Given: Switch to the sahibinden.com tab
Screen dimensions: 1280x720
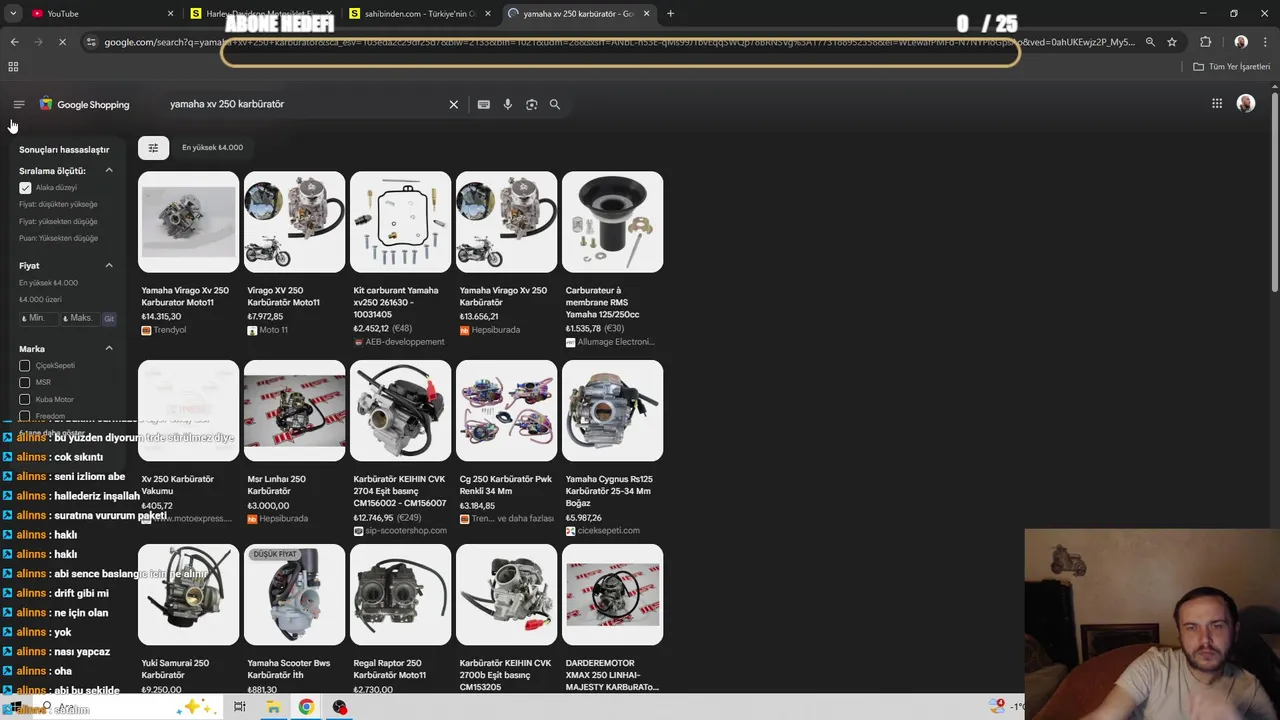Looking at the screenshot, I should (x=420, y=14).
